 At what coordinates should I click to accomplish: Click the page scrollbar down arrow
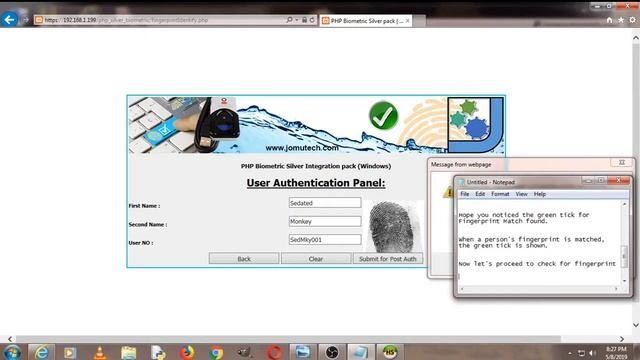pos(636,325)
